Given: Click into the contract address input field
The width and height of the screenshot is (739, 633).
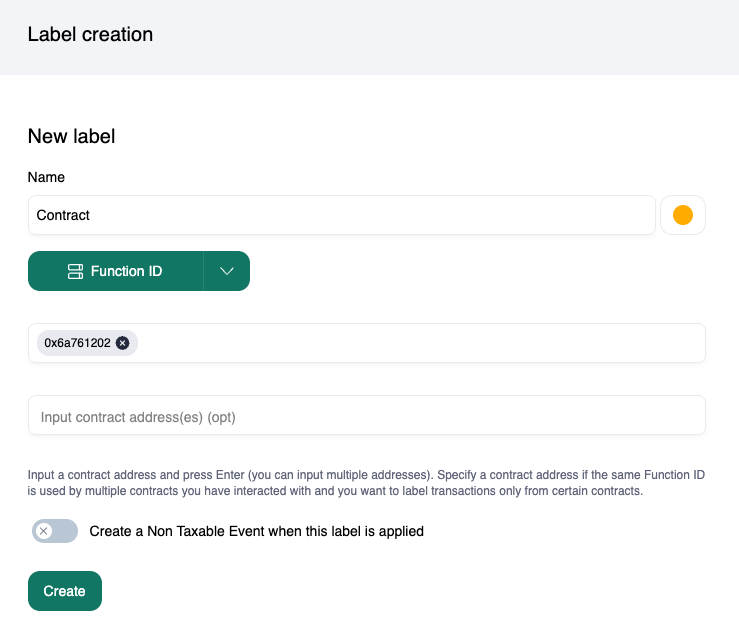Looking at the screenshot, I should (366, 416).
